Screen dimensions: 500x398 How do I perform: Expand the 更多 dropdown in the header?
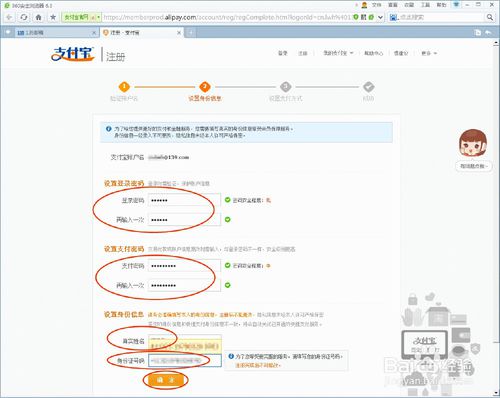point(429,53)
